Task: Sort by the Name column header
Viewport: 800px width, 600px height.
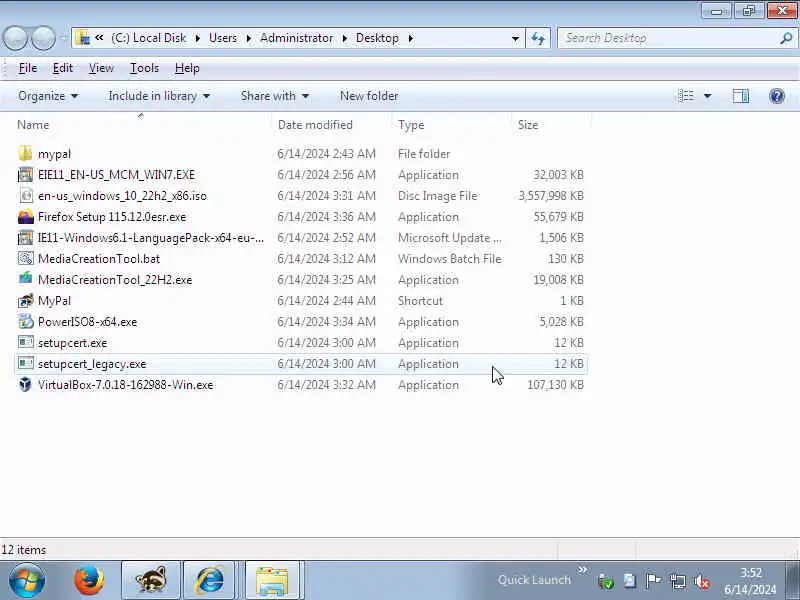Action: (143, 125)
